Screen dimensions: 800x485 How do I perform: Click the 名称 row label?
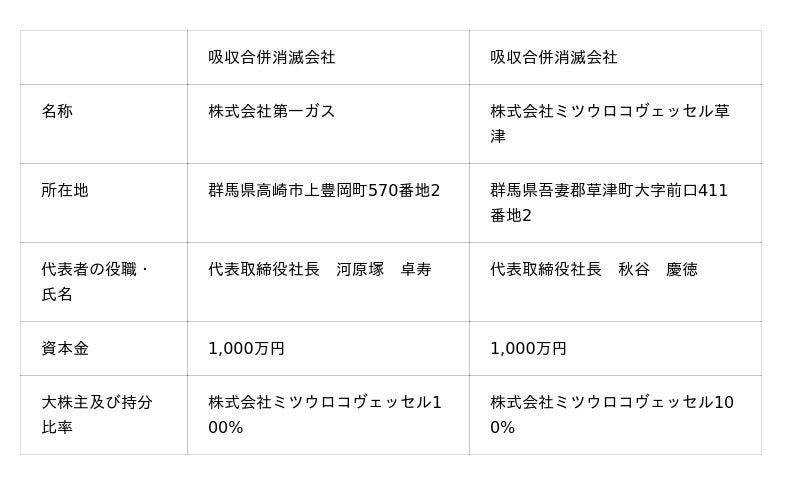pyautogui.click(x=57, y=111)
